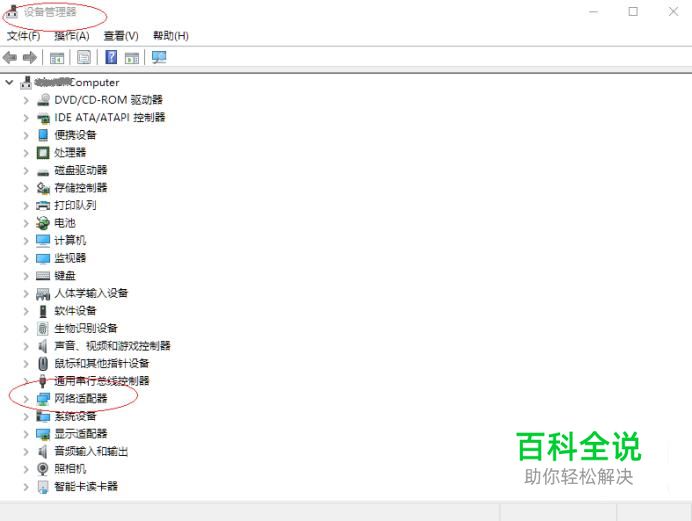Select the root Computer tree item
This screenshot has width=692, height=521.
[77, 82]
